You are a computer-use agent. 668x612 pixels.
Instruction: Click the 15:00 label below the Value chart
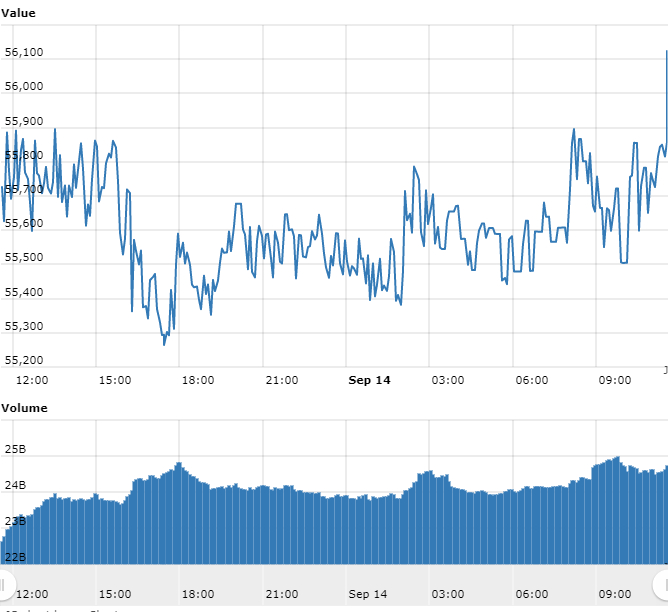coord(115,380)
